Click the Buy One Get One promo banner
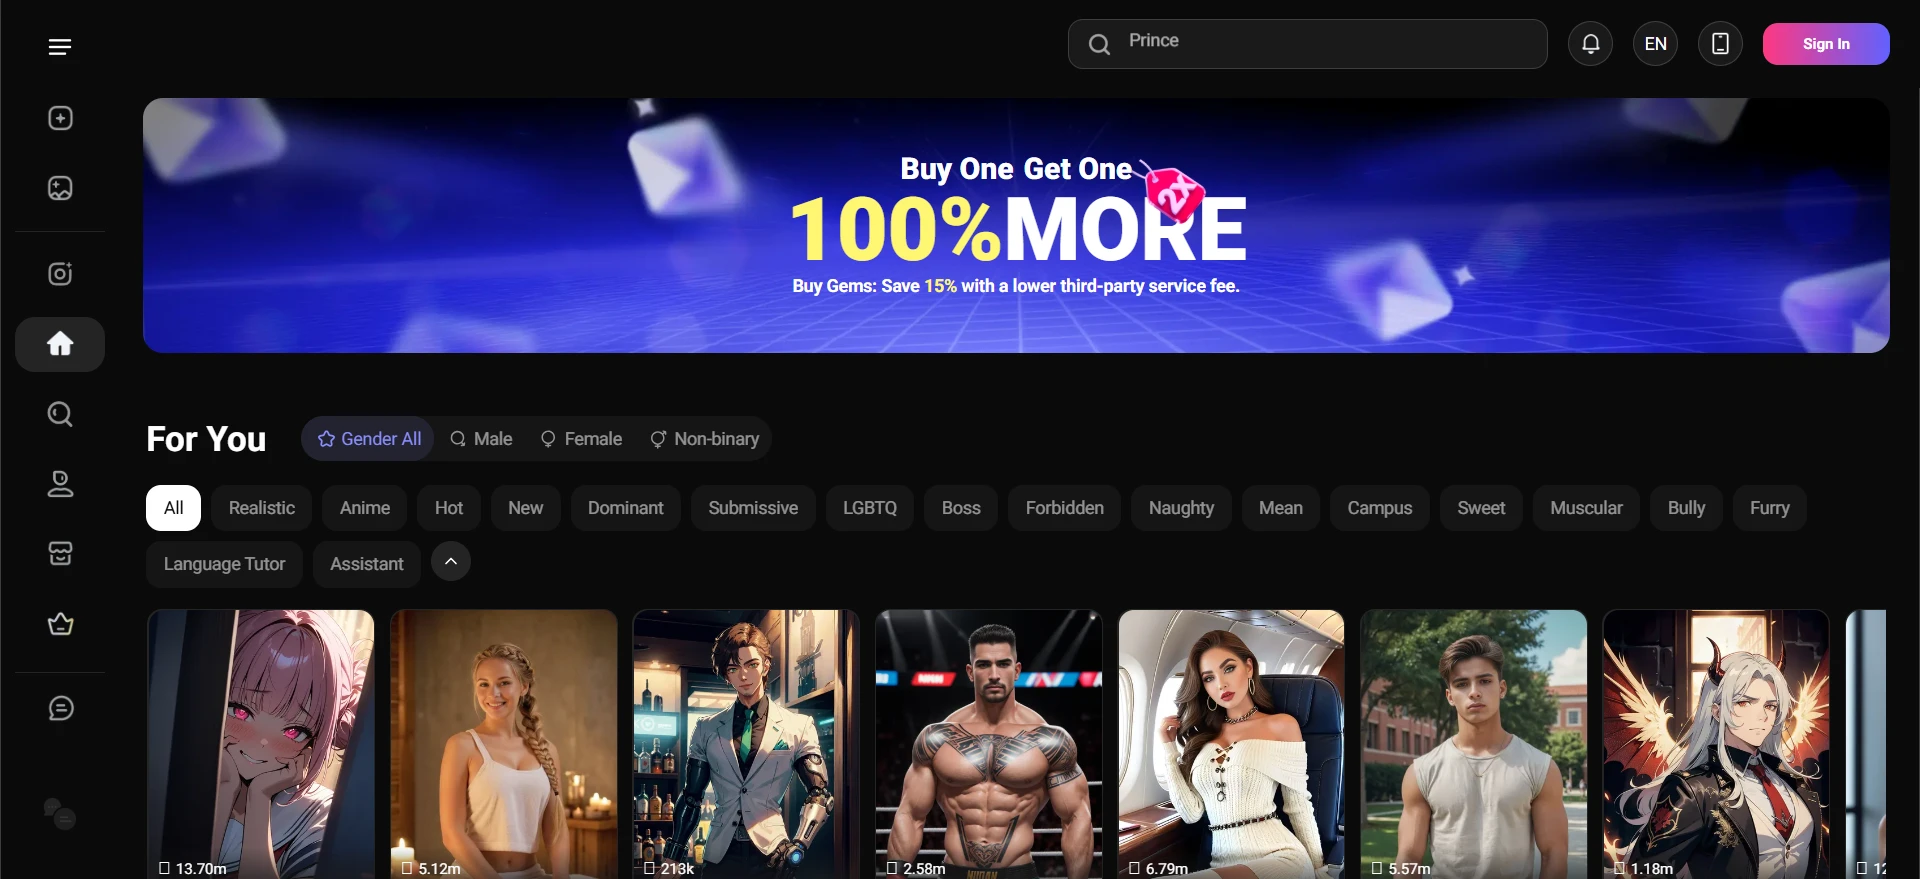The width and height of the screenshot is (1920, 879). (x=1015, y=225)
